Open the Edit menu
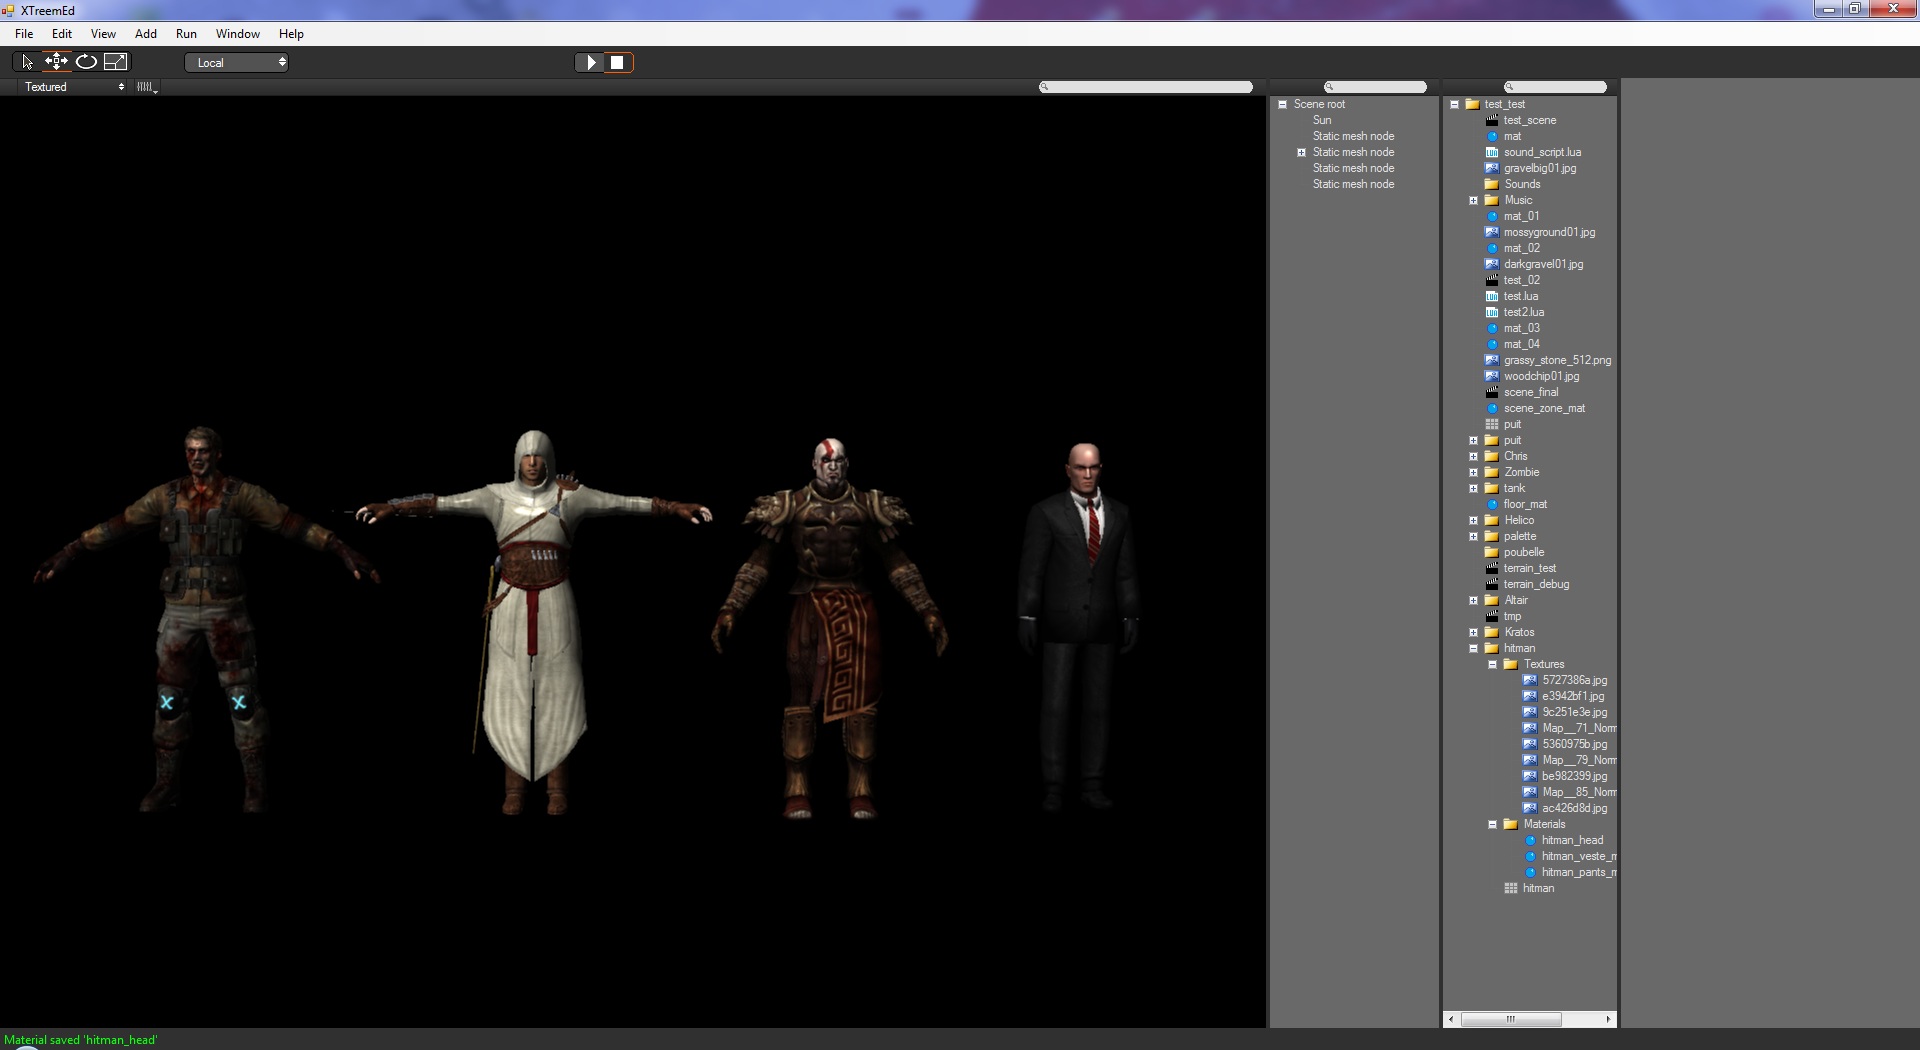 pyautogui.click(x=62, y=34)
